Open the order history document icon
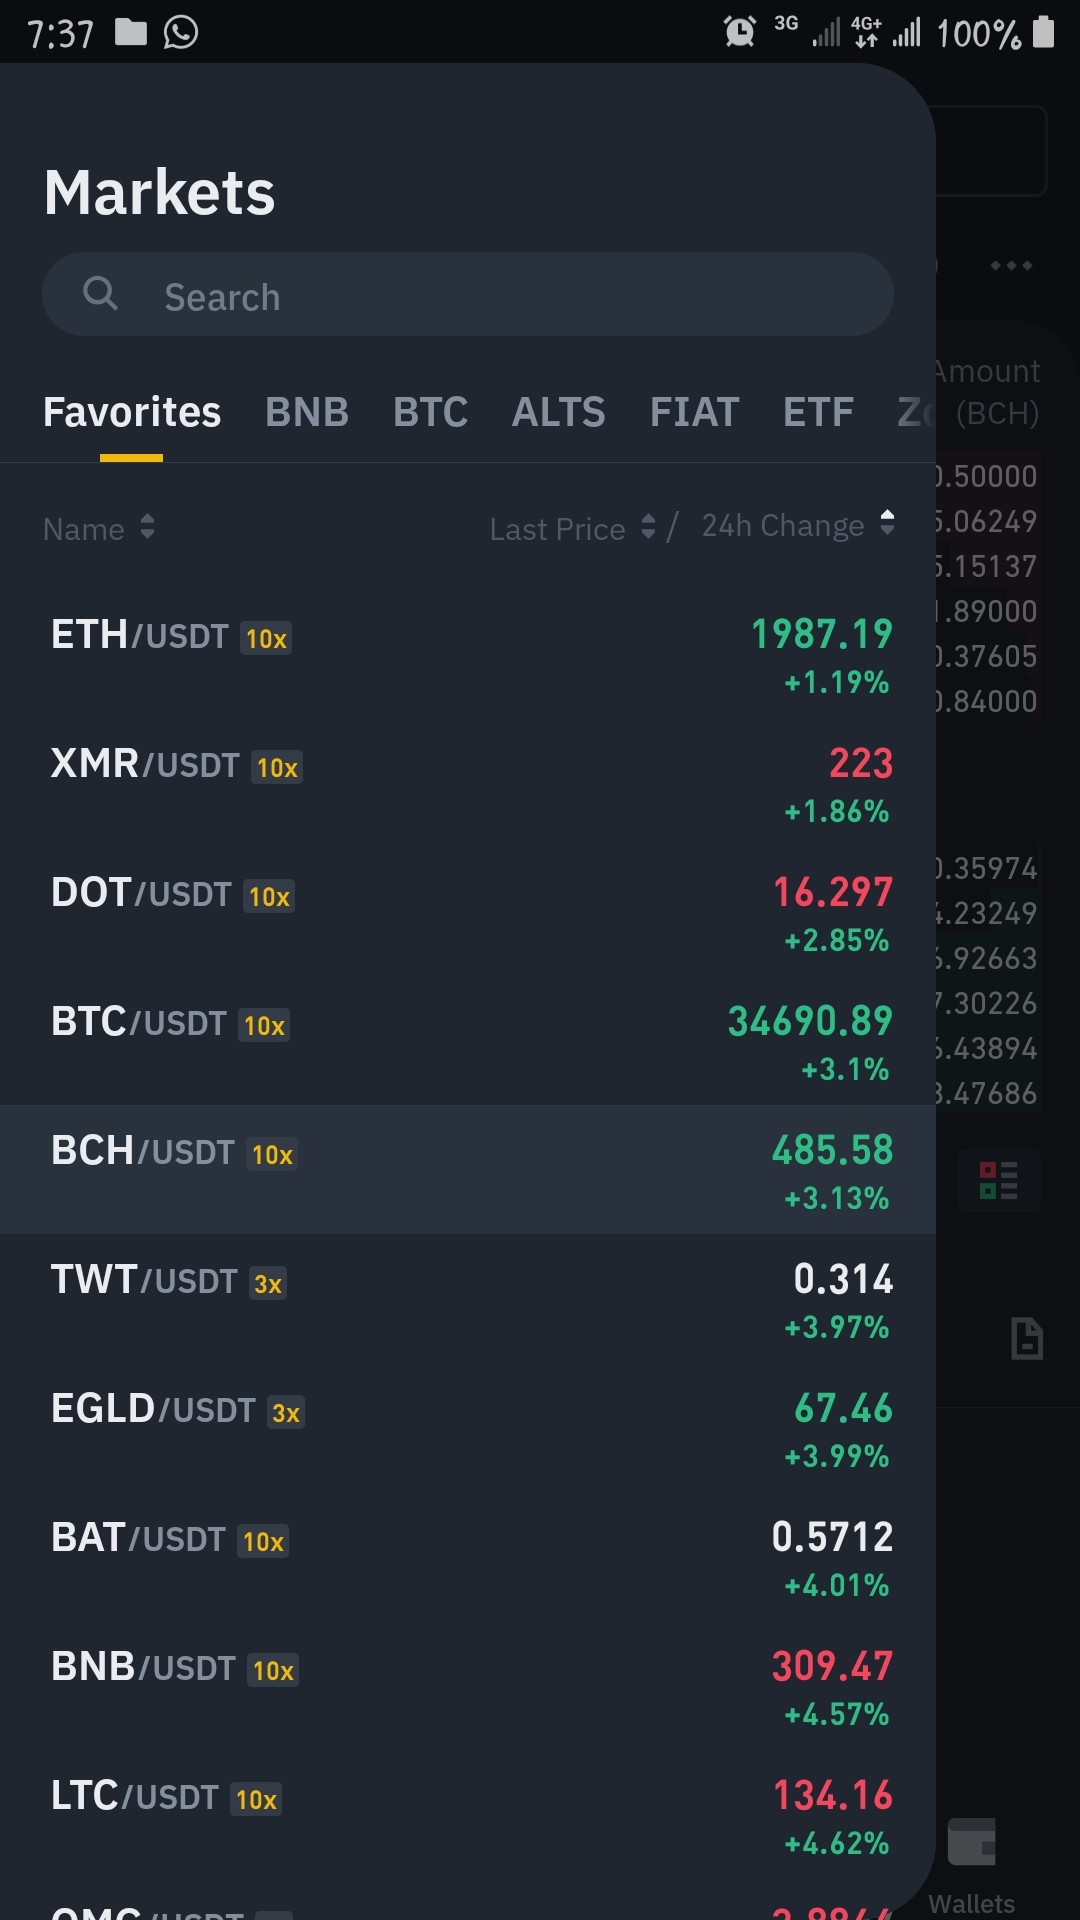This screenshot has height=1920, width=1080. pos(1027,1338)
